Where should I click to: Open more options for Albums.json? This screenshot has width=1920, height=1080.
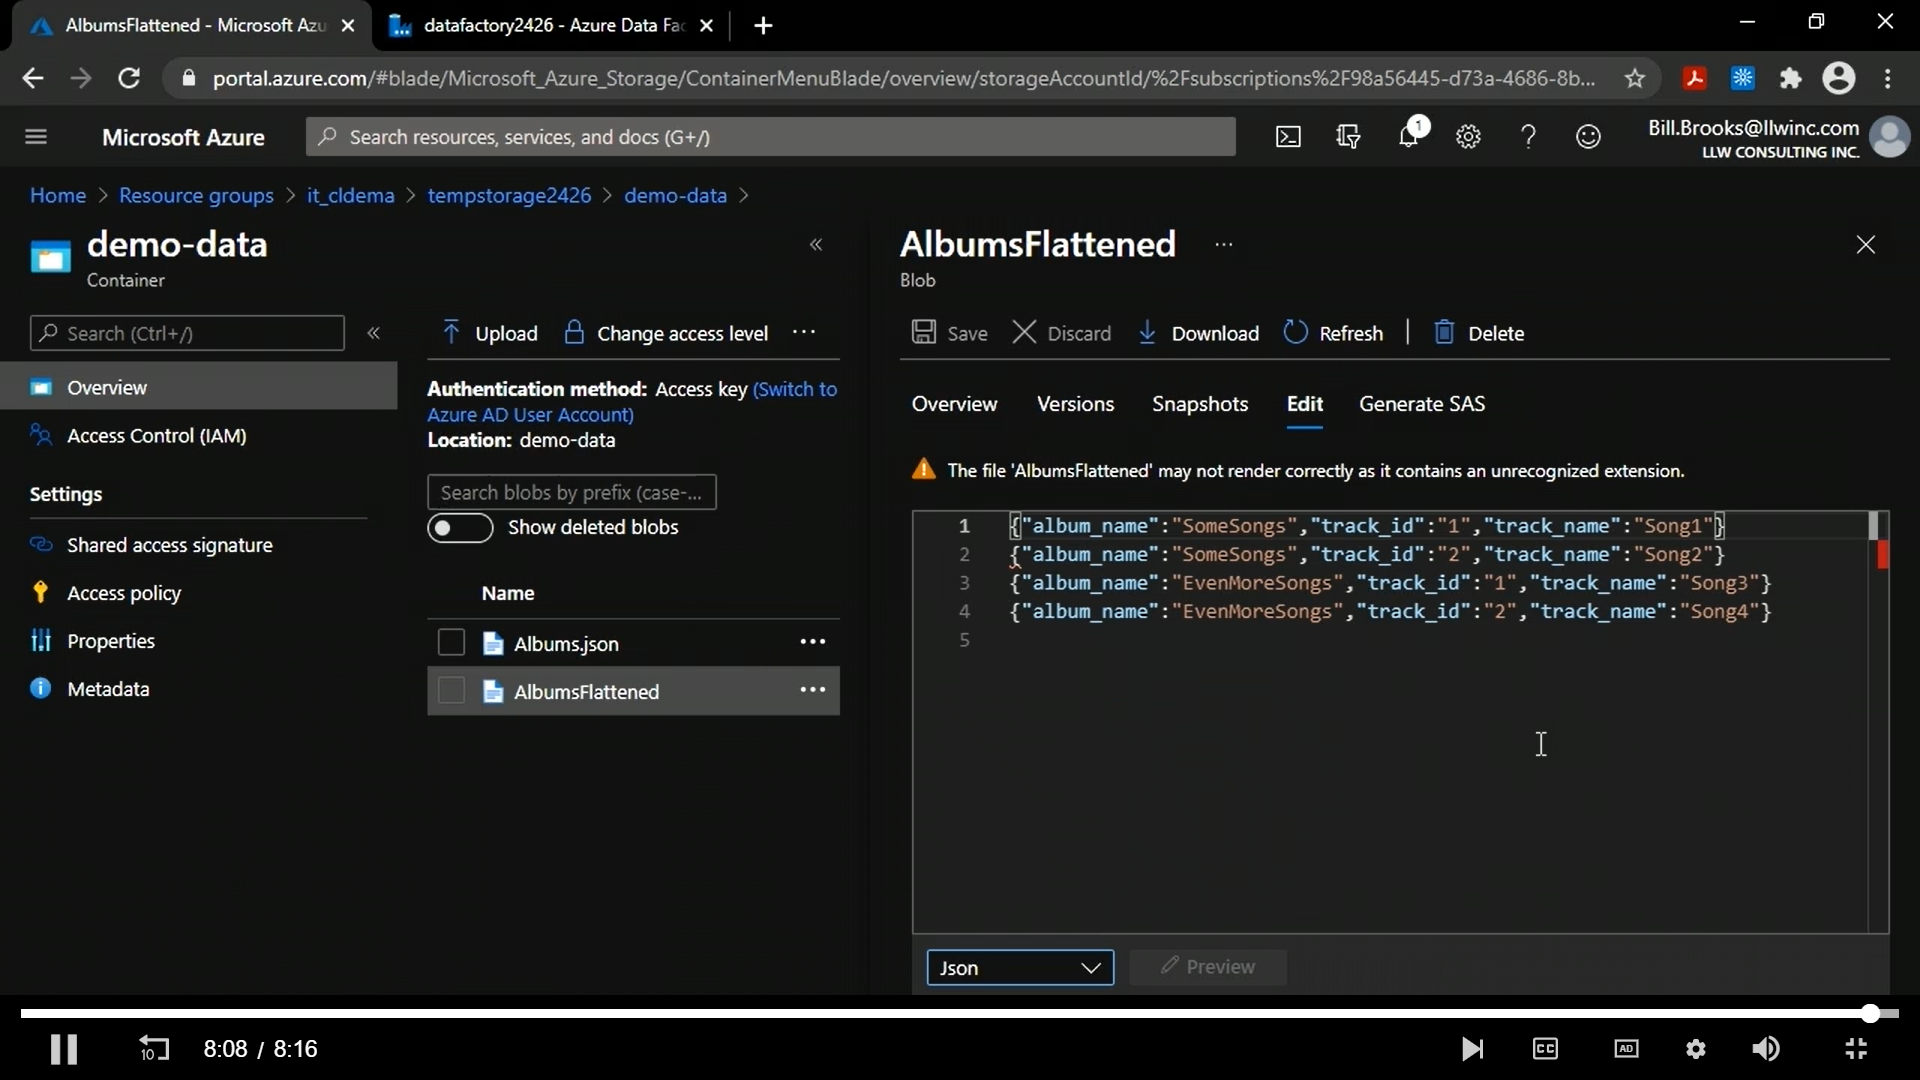tap(812, 642)
